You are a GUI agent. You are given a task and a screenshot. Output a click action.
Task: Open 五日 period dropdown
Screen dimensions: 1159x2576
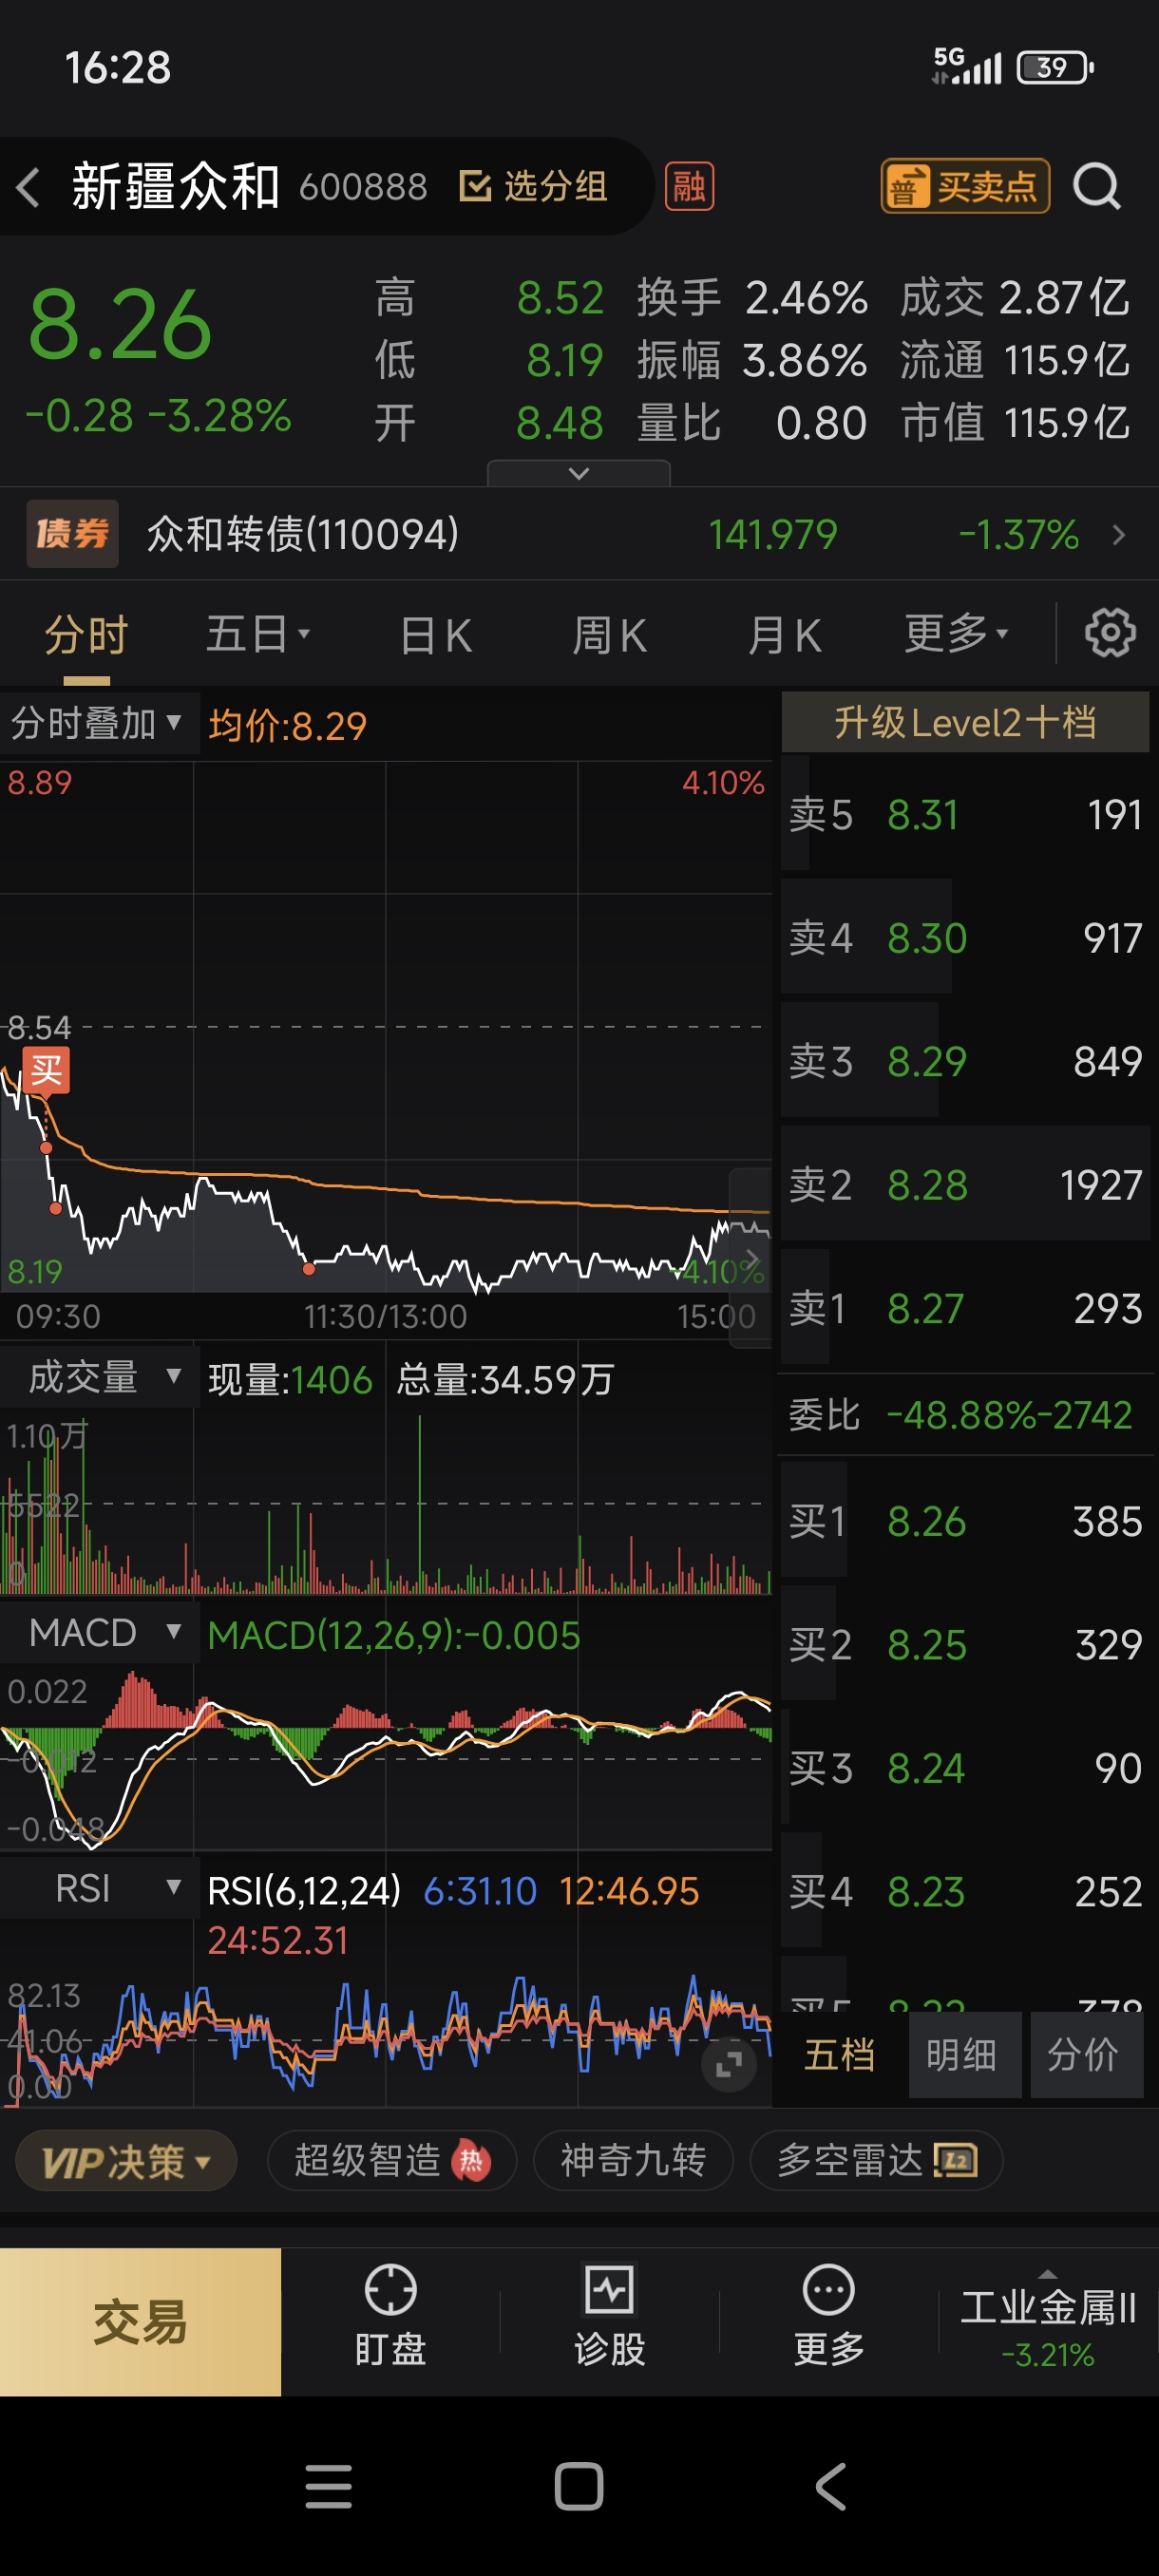[258, 634]
